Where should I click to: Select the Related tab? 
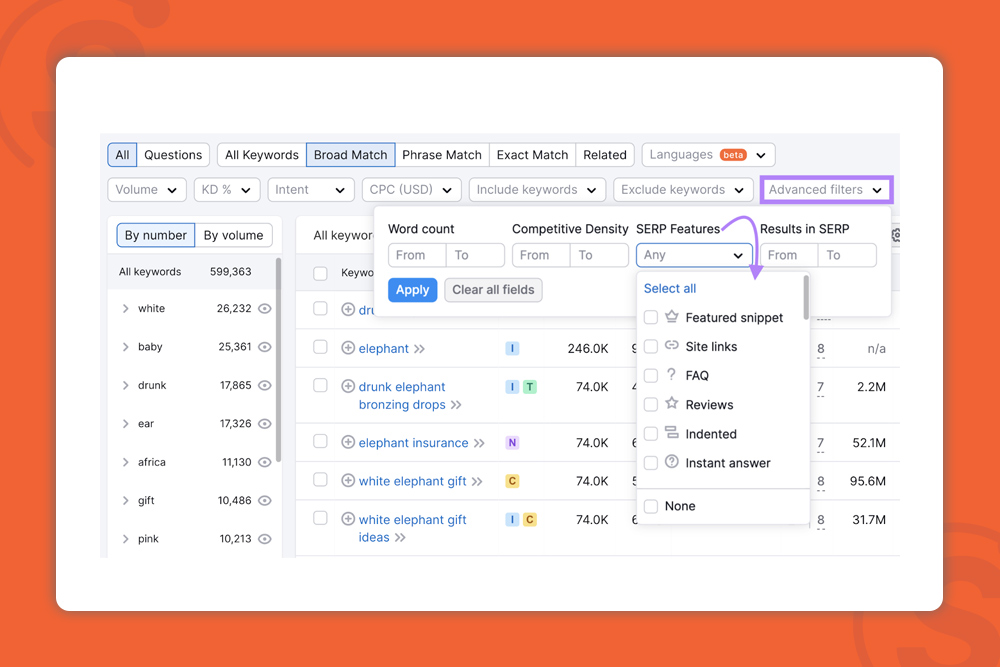click(605, 155)
